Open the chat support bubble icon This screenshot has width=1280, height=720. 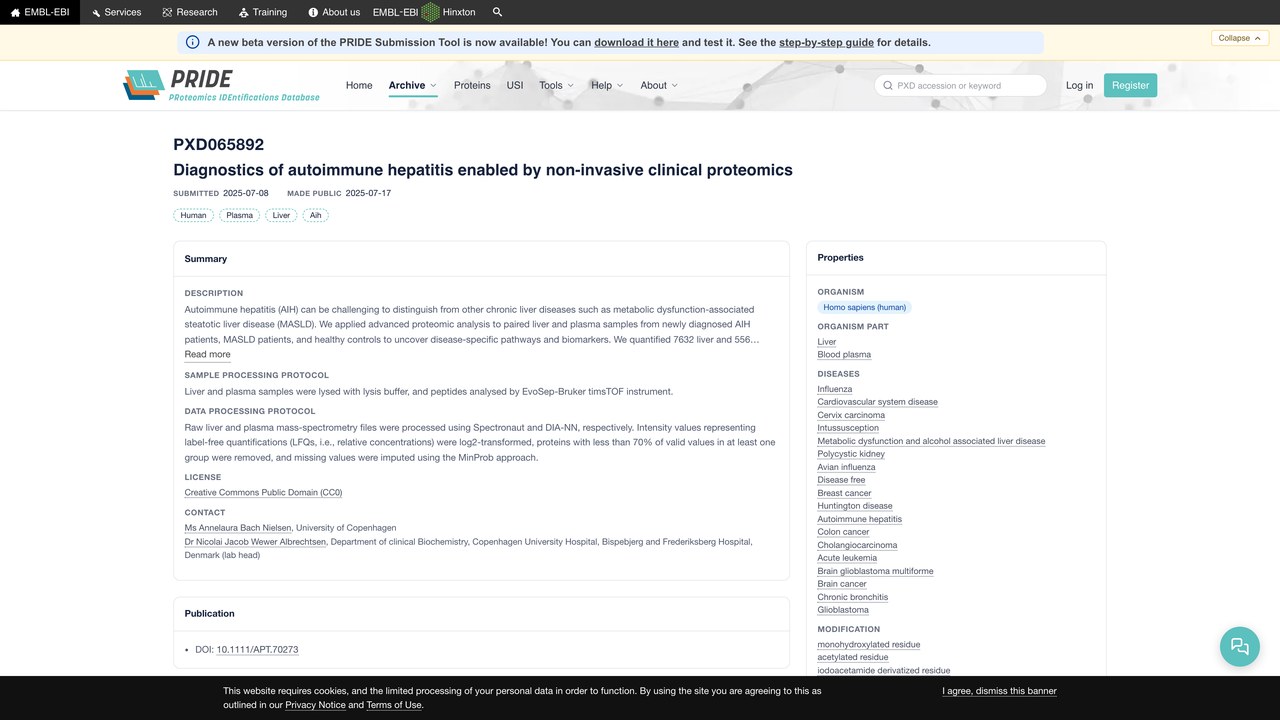[1240, 646]
